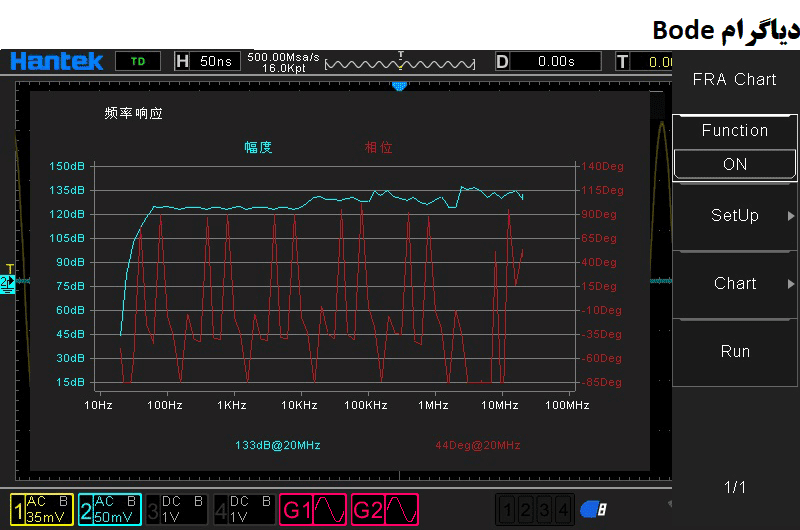Click the 140Deg axis label
800x530 pixels.
603,166
